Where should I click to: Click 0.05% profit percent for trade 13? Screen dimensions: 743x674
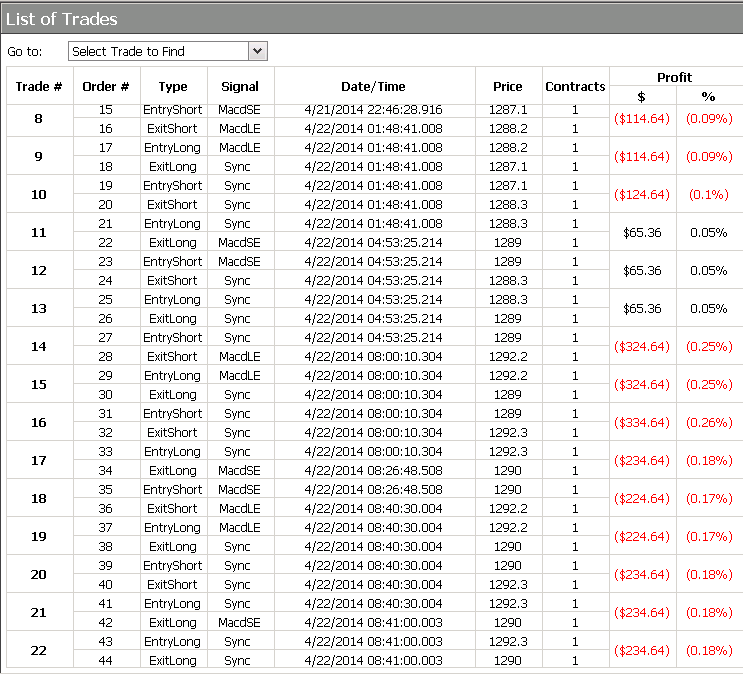(x=709, y=309)
